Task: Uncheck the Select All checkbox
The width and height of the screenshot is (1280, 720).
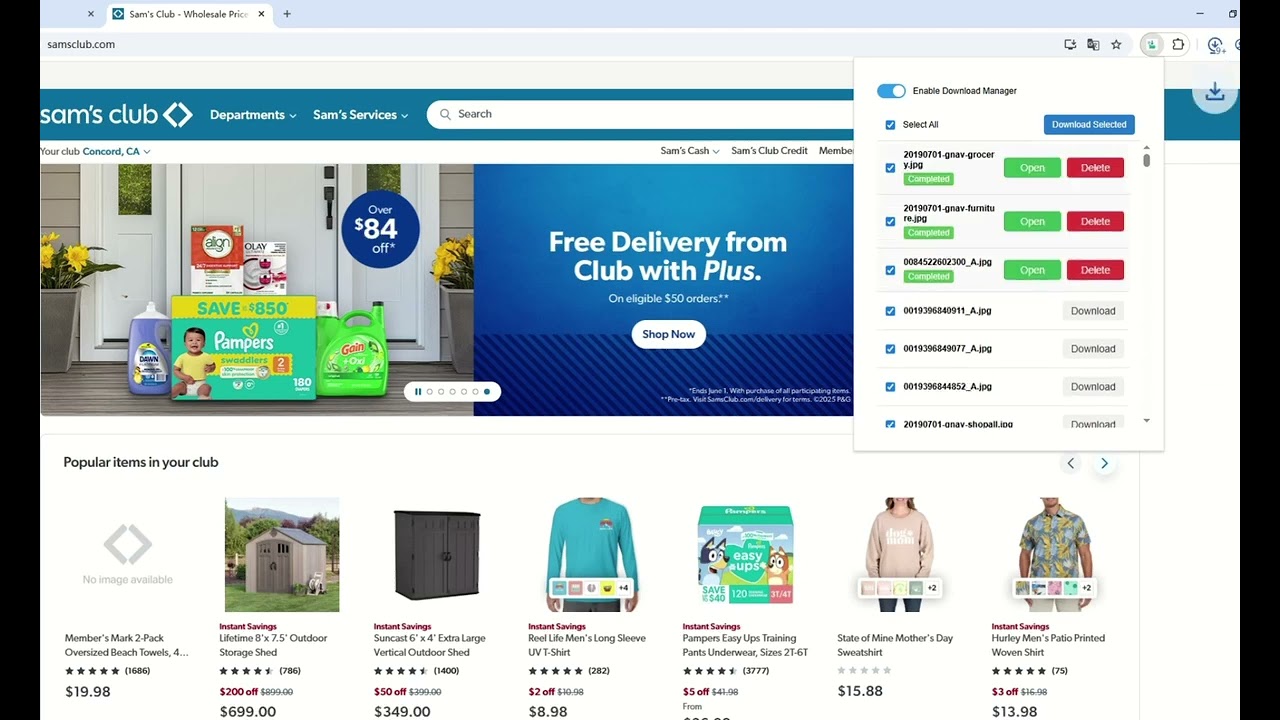Action: point(890,125)
